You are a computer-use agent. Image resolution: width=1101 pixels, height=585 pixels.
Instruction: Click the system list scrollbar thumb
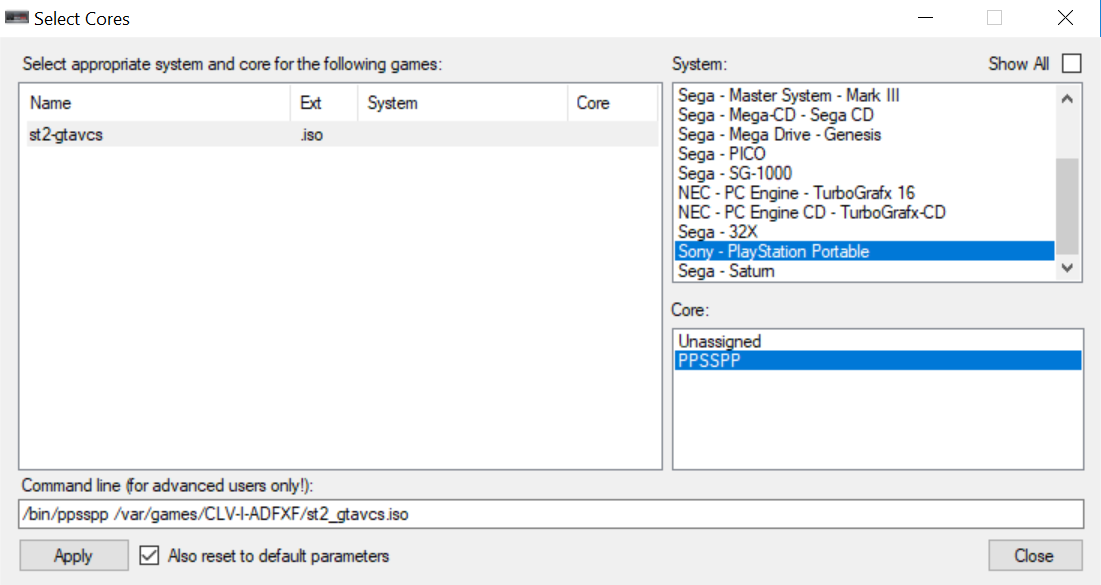[1067, 205]
